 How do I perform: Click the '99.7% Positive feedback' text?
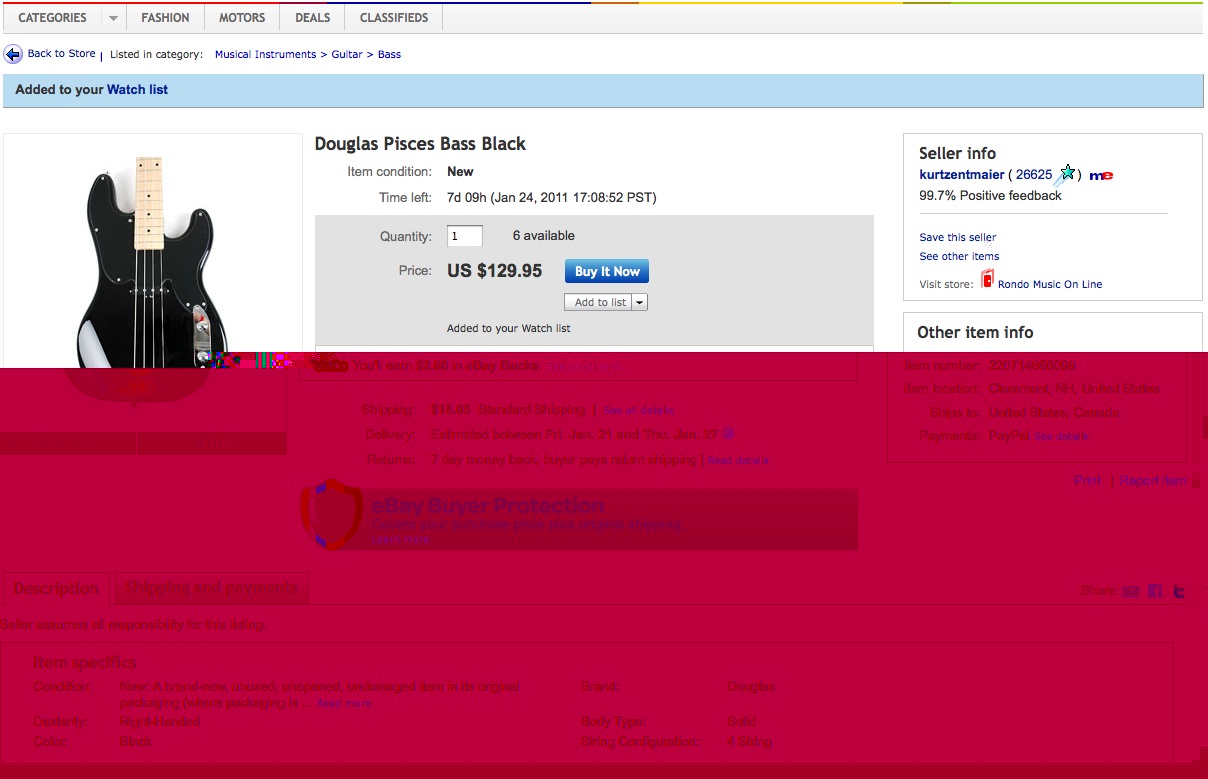990,196
